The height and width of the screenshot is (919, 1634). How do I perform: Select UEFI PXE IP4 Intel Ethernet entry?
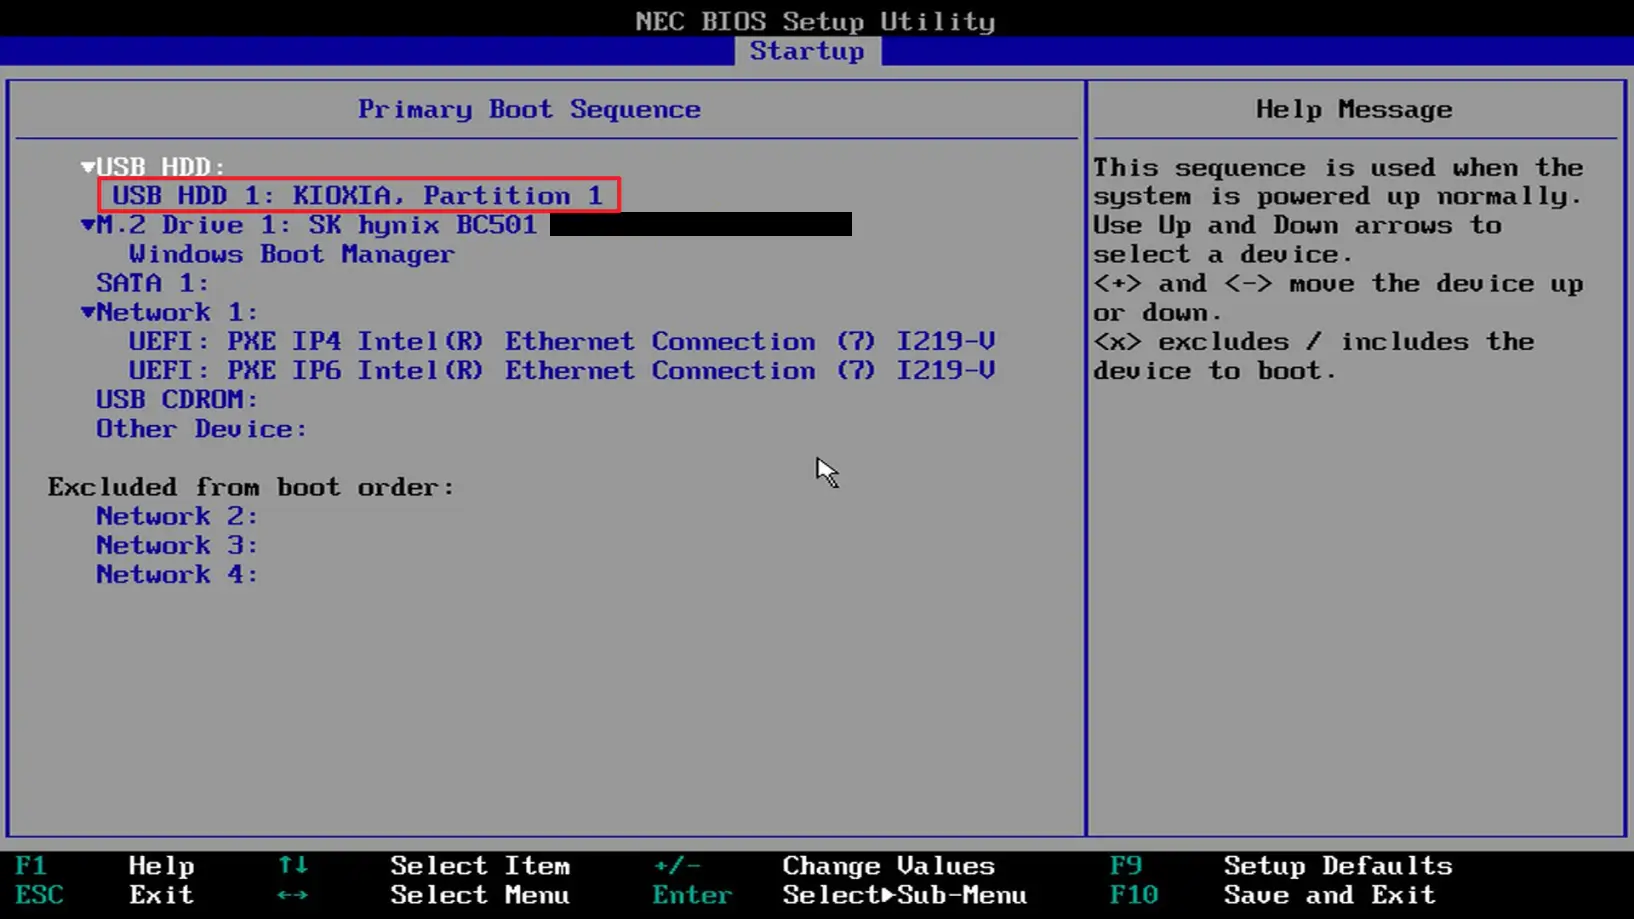pos(561,342)
